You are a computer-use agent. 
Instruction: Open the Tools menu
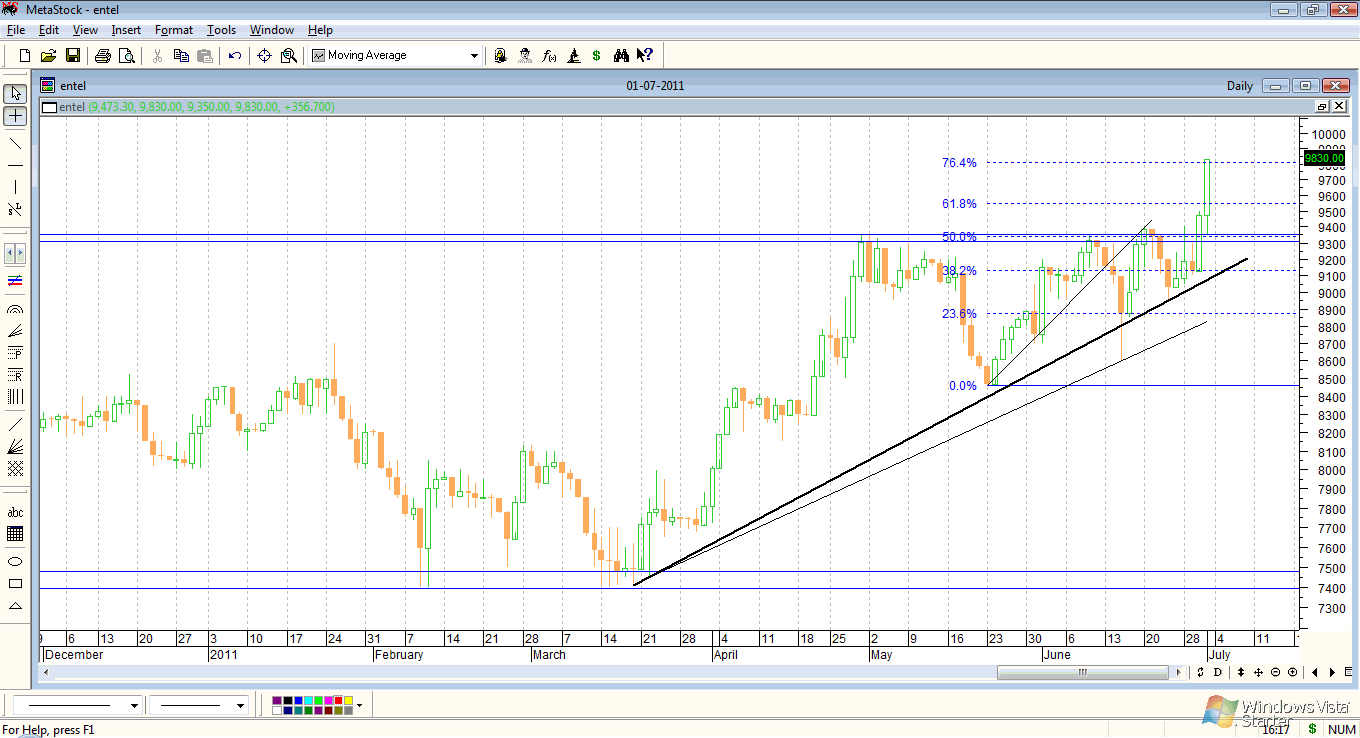click(x=221, y=30)
